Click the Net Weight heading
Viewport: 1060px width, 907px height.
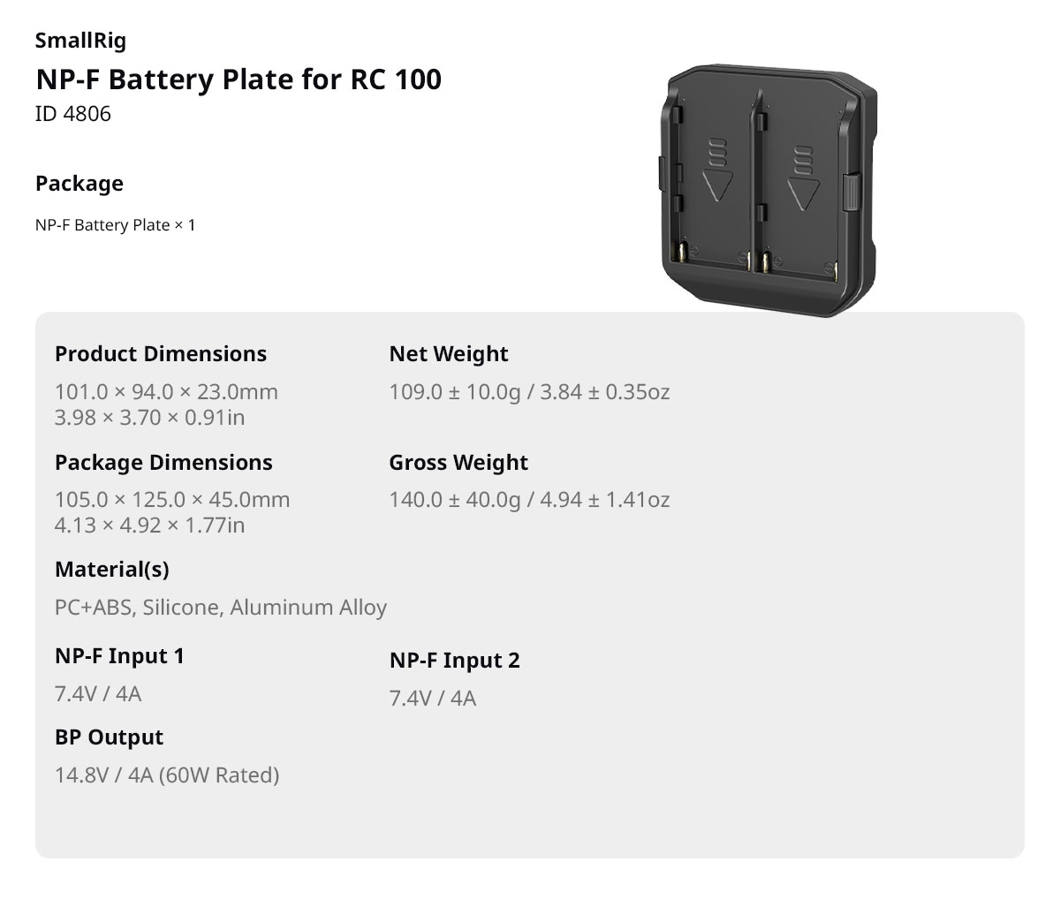pos(448,354)
